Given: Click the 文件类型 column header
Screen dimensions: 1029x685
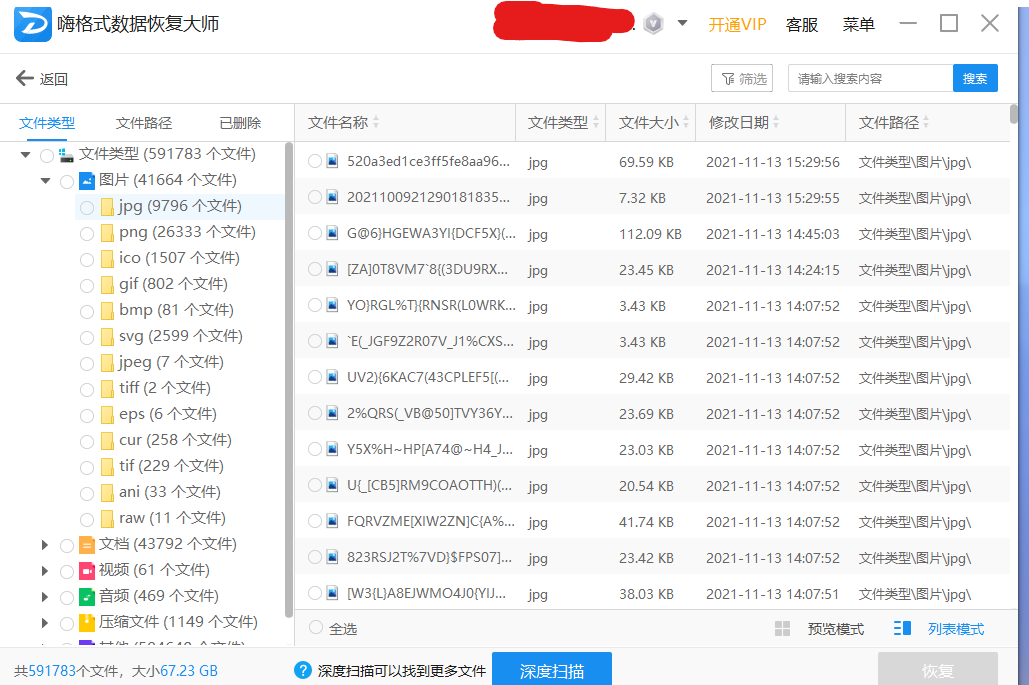Looking at the screenshot, I should pos(558,122).
